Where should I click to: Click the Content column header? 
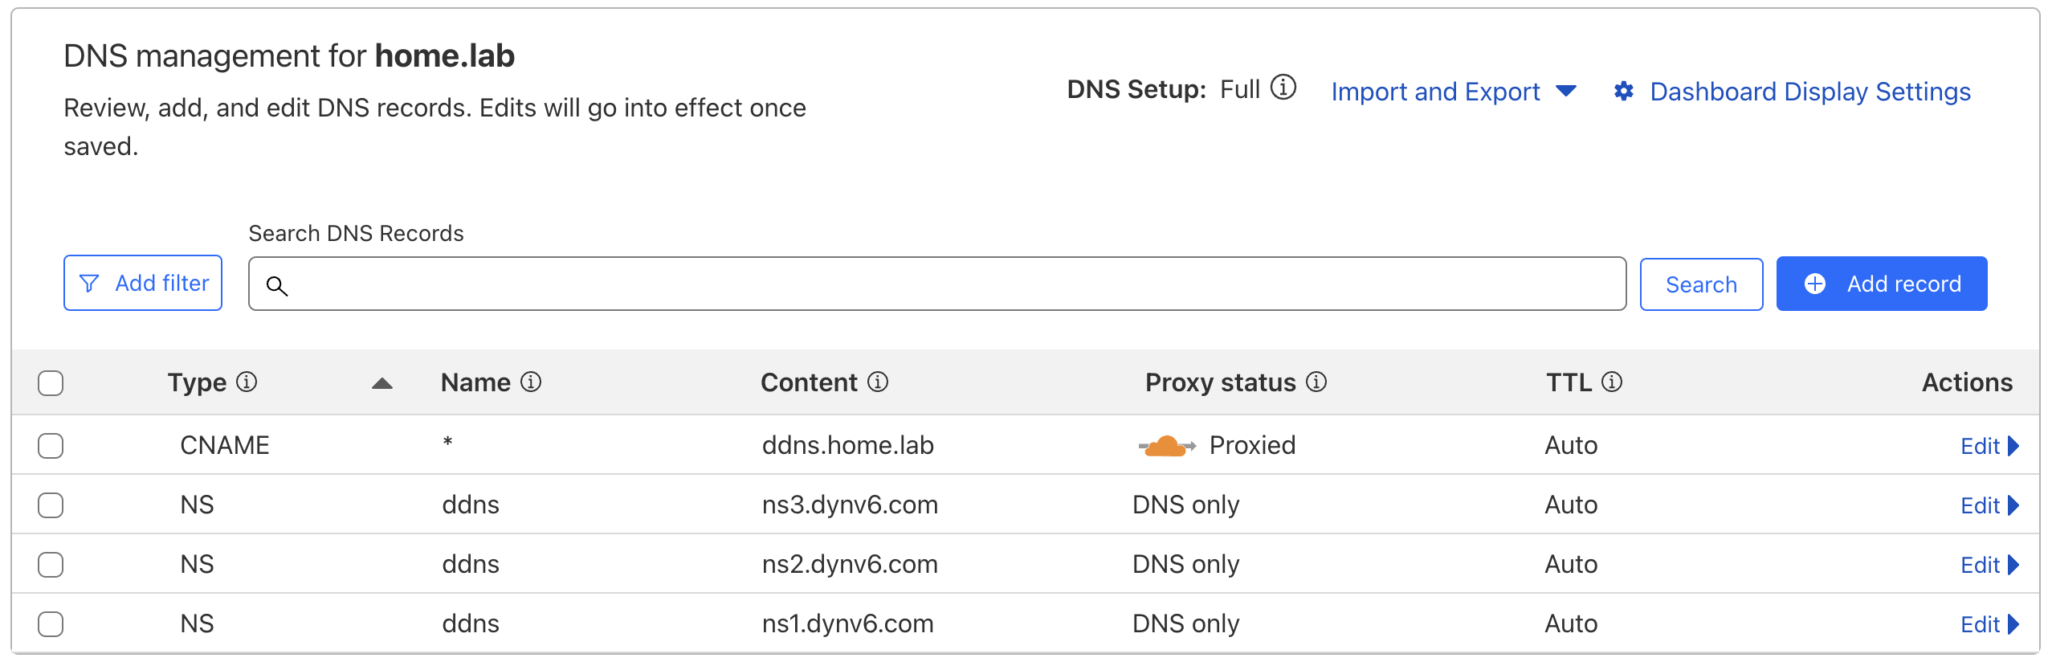810,381
